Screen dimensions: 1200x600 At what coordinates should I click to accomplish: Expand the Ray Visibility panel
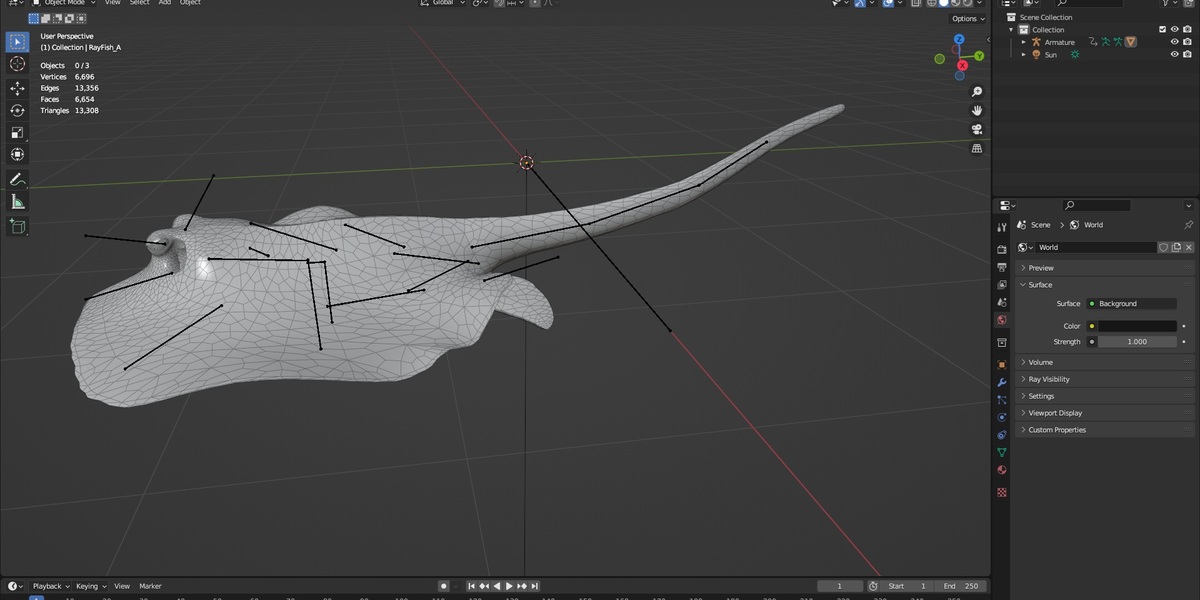coord(1105,379)
